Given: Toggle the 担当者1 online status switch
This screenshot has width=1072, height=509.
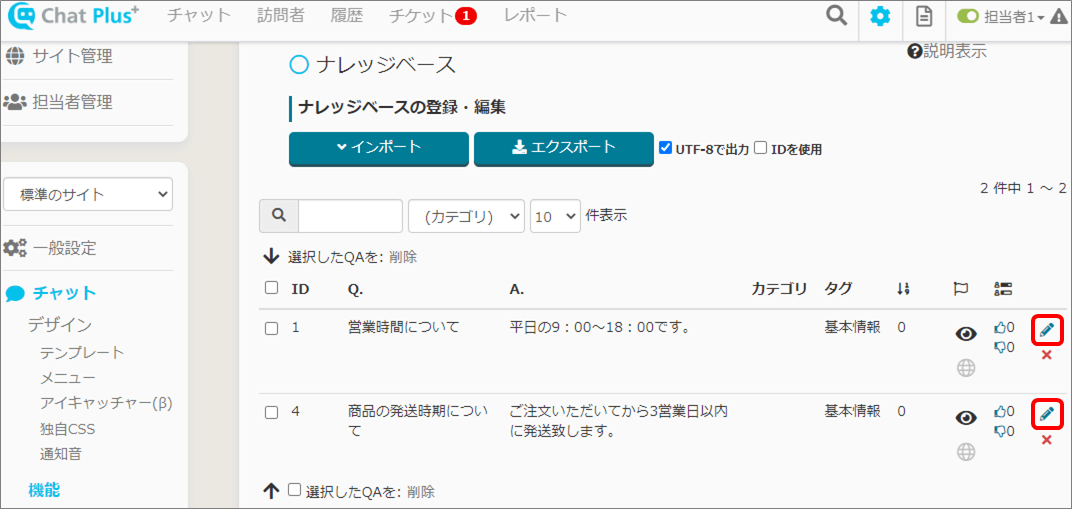Looking at the screenshot, I should tap(968, 17).
